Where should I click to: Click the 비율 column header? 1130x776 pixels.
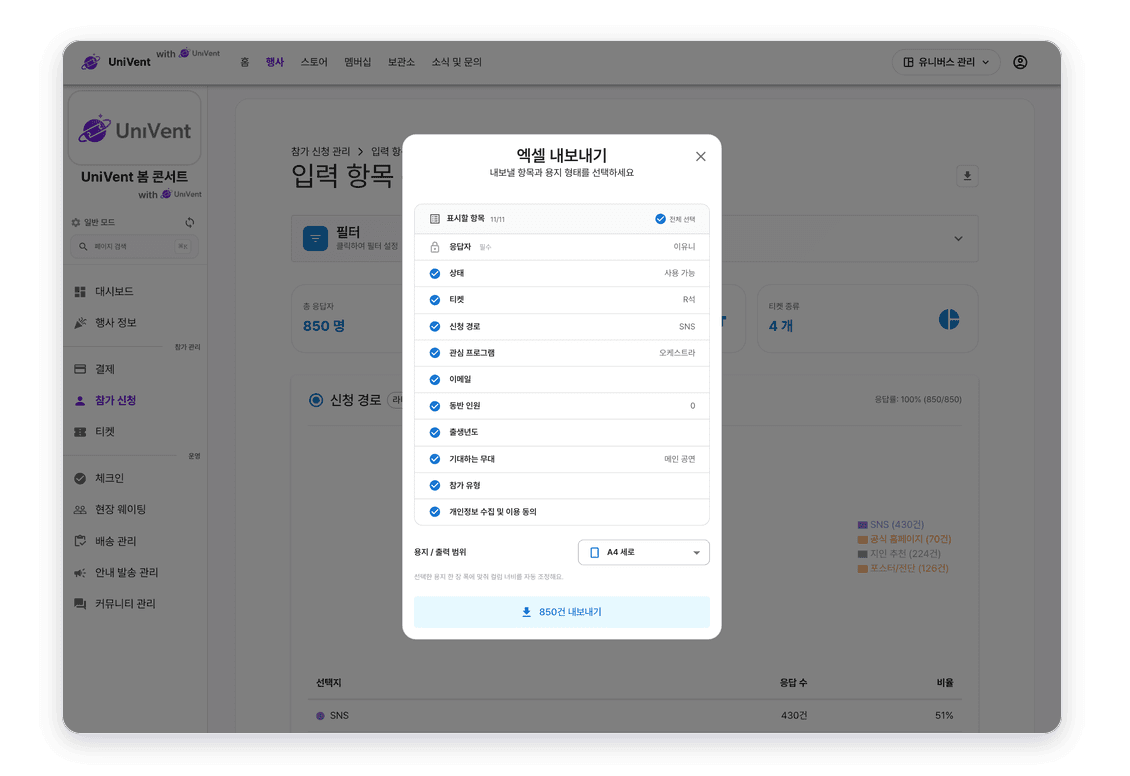944,682
